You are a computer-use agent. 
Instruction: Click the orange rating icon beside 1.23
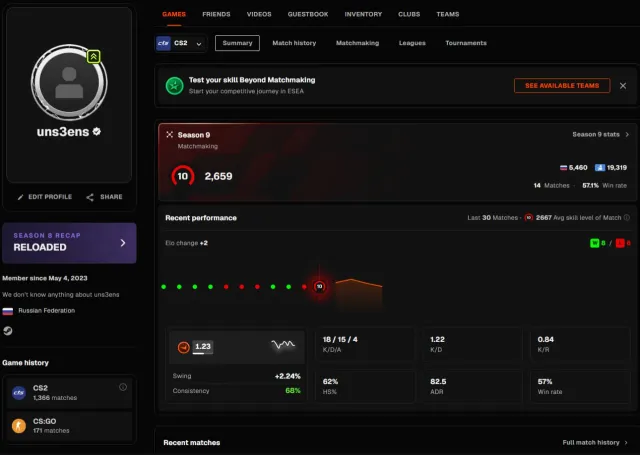click(184, 347)
